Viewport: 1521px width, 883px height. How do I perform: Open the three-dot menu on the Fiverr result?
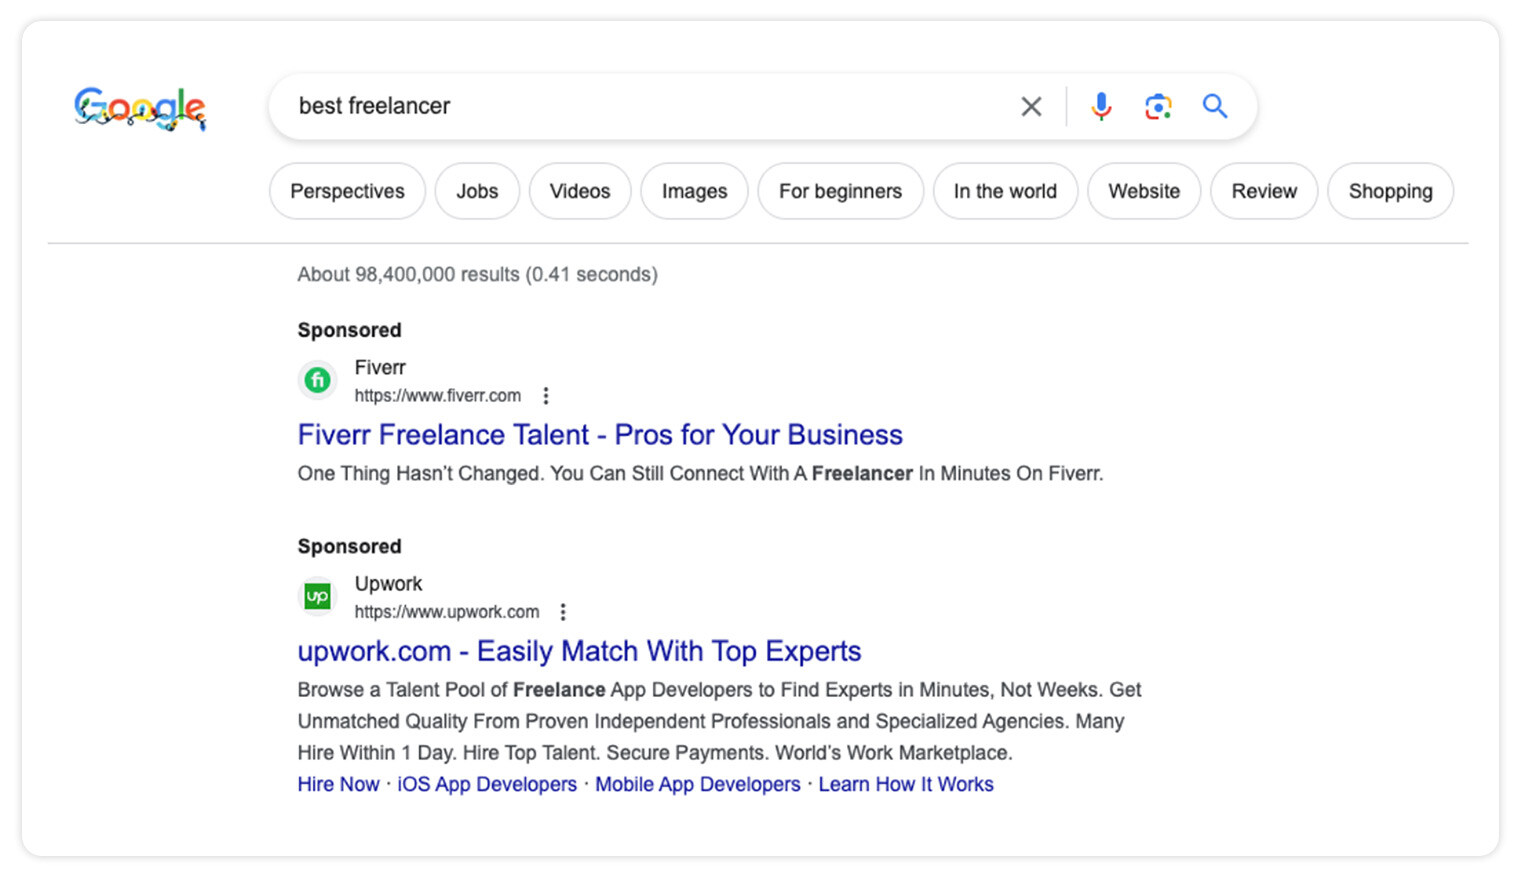click(x=546, y=396)
